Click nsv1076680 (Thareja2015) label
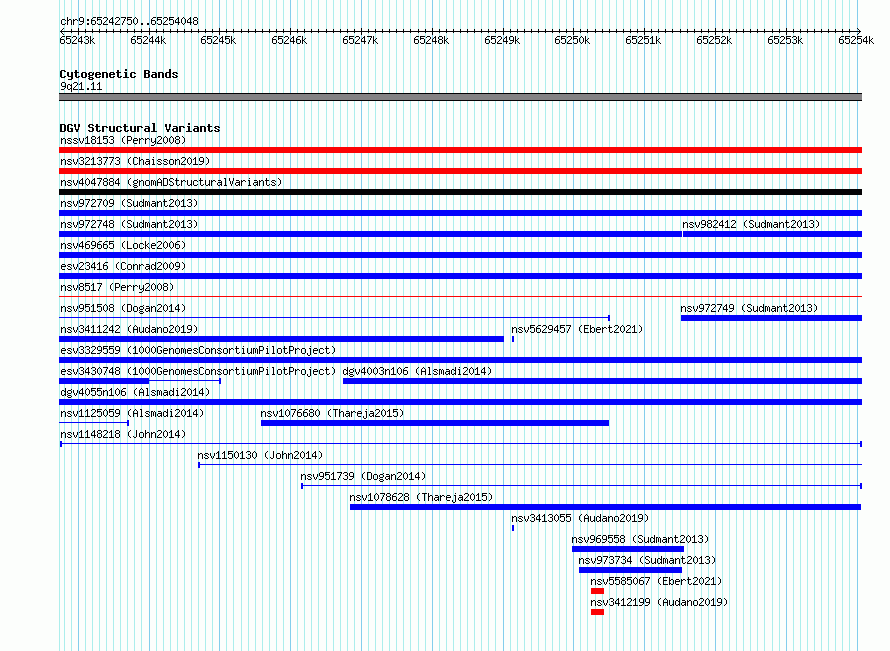Screen dimensions: 890x651 point(332,413)
